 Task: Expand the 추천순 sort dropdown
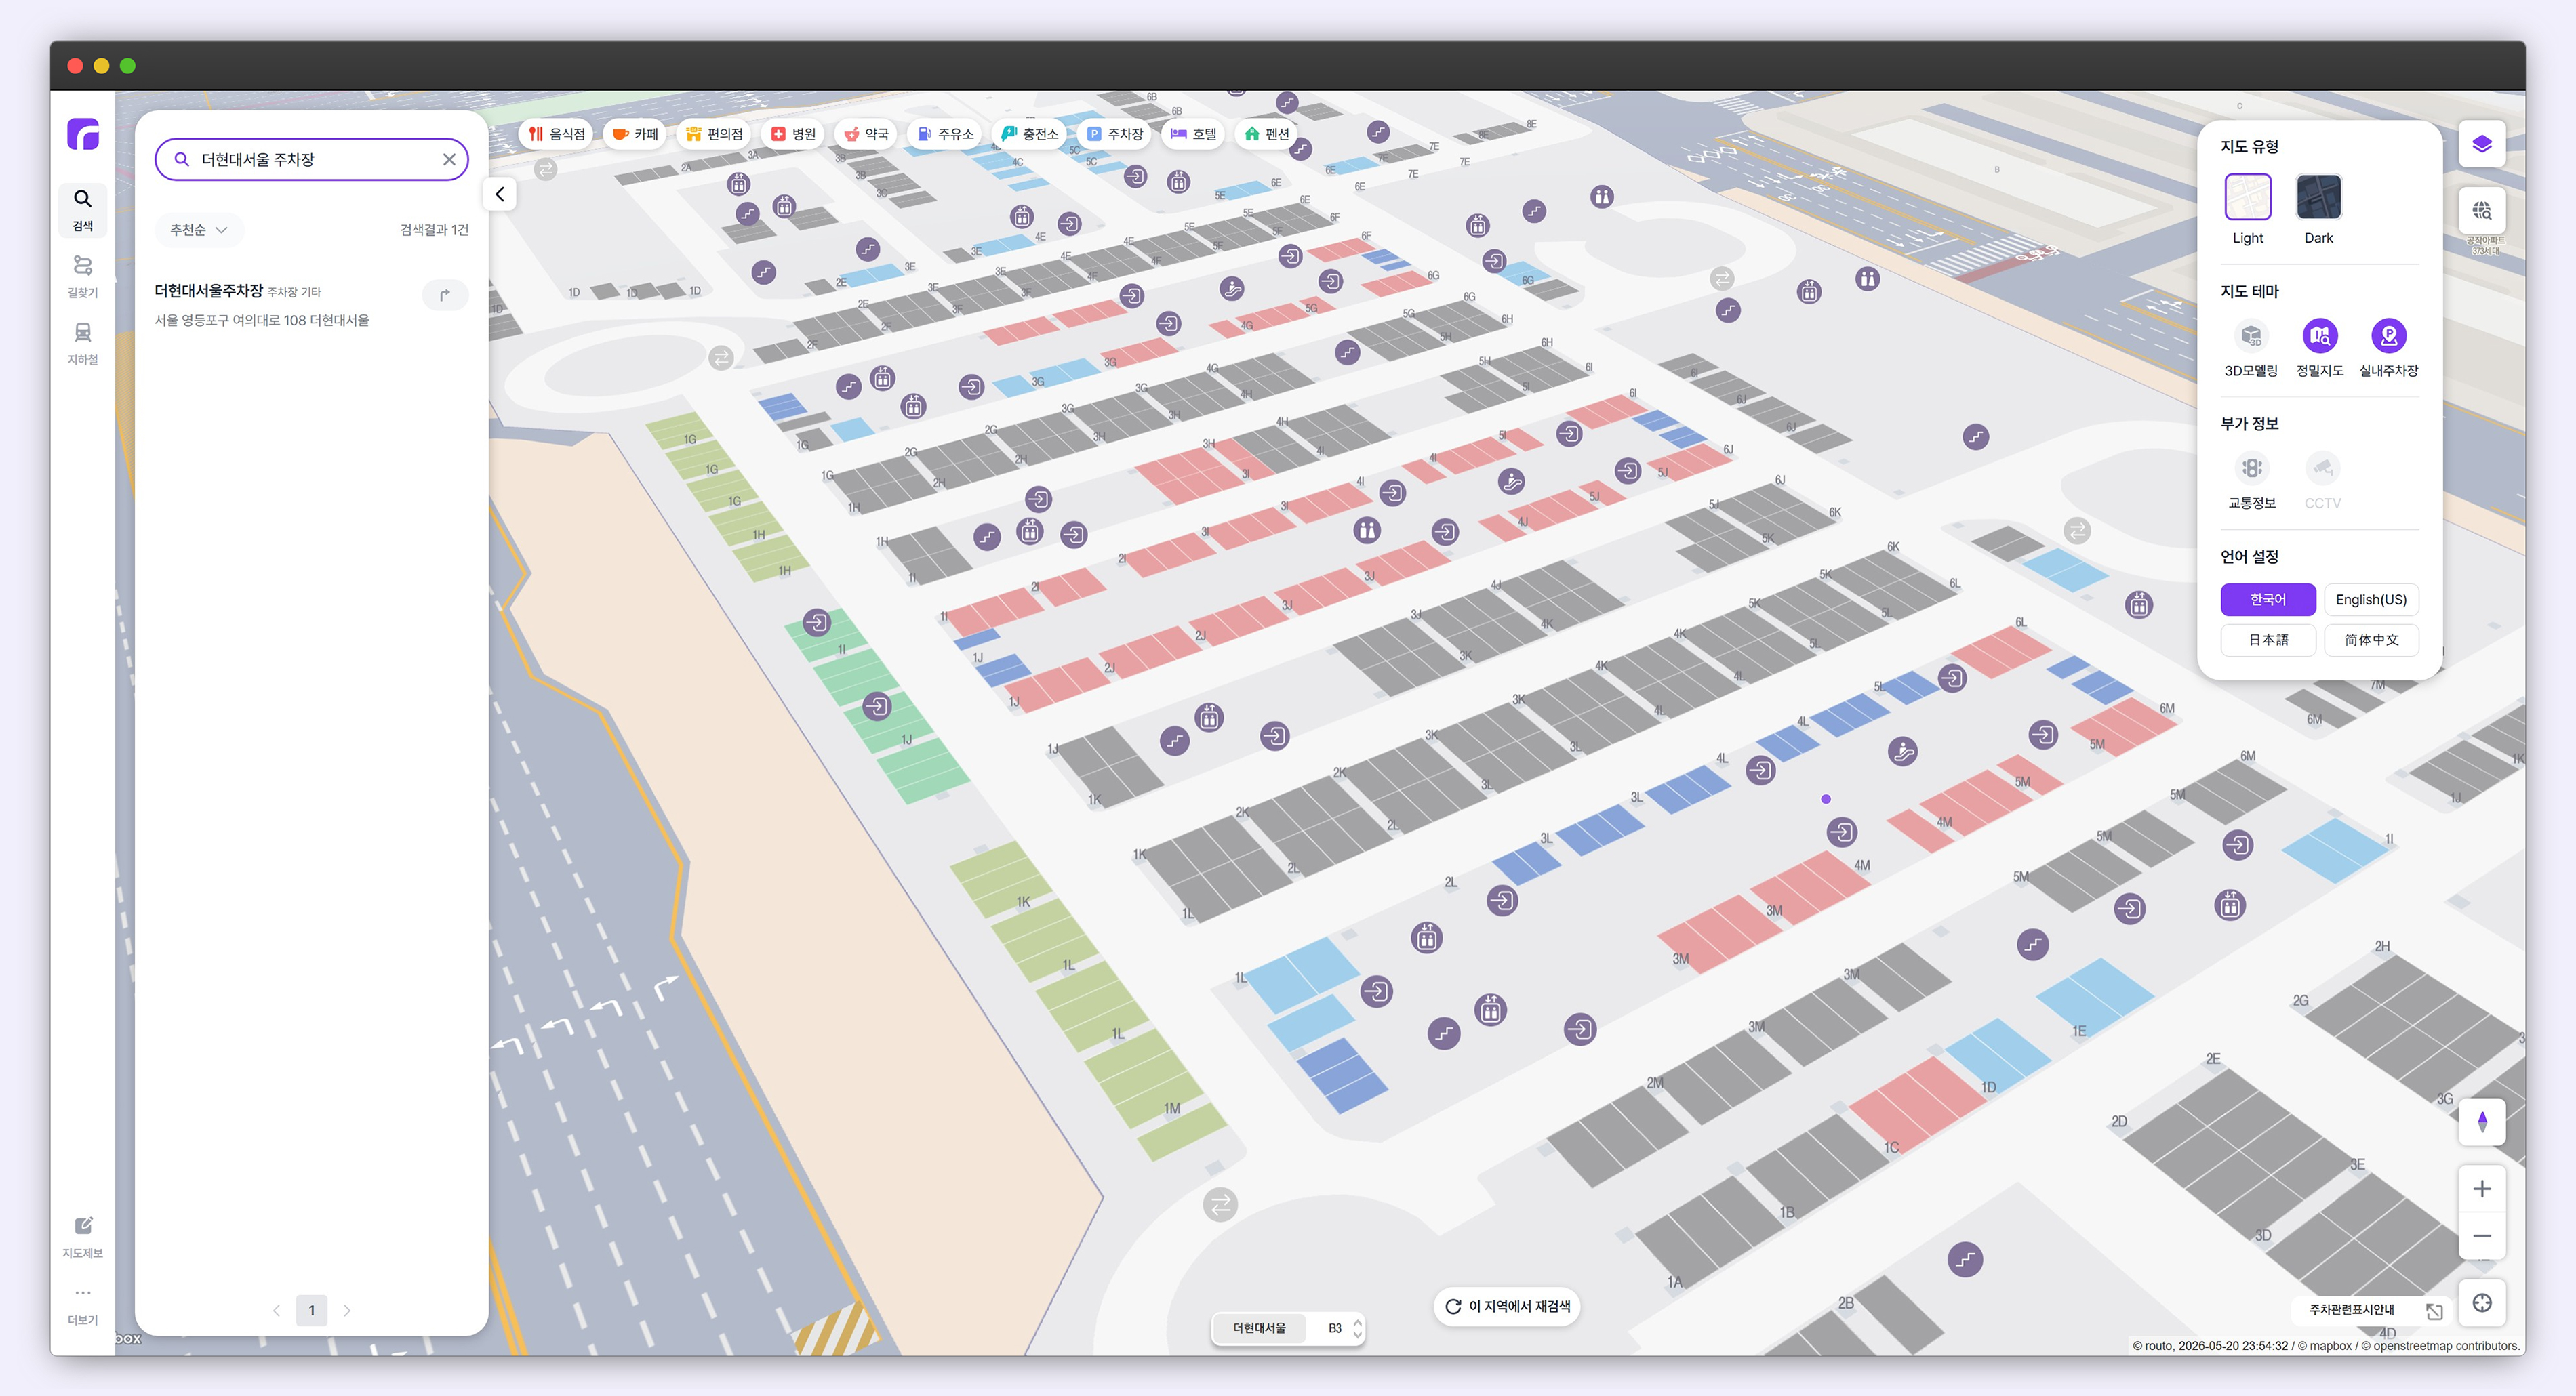coord(199,230)
